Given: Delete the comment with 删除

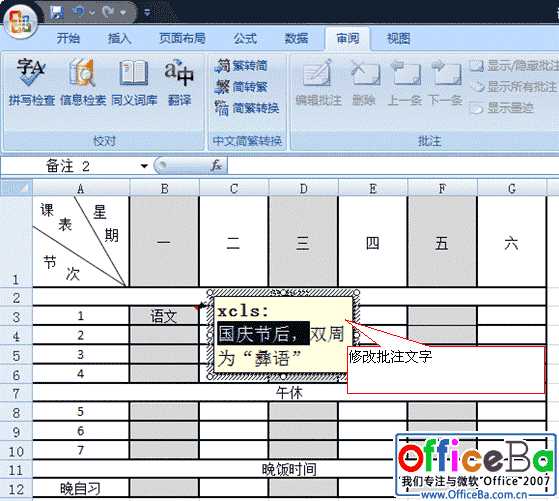Looking at the screenshot, I should pyautogui.click(x=364, y=83).
